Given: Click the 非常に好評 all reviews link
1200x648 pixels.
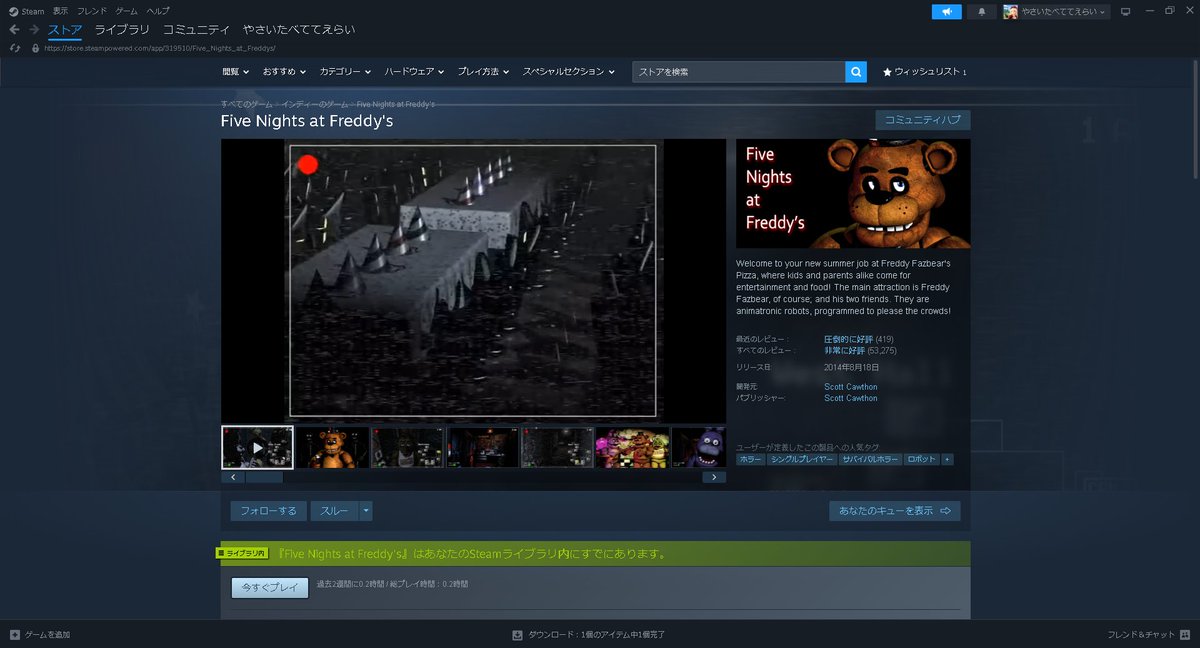Looking at the screenshot, I should point(844,351).
